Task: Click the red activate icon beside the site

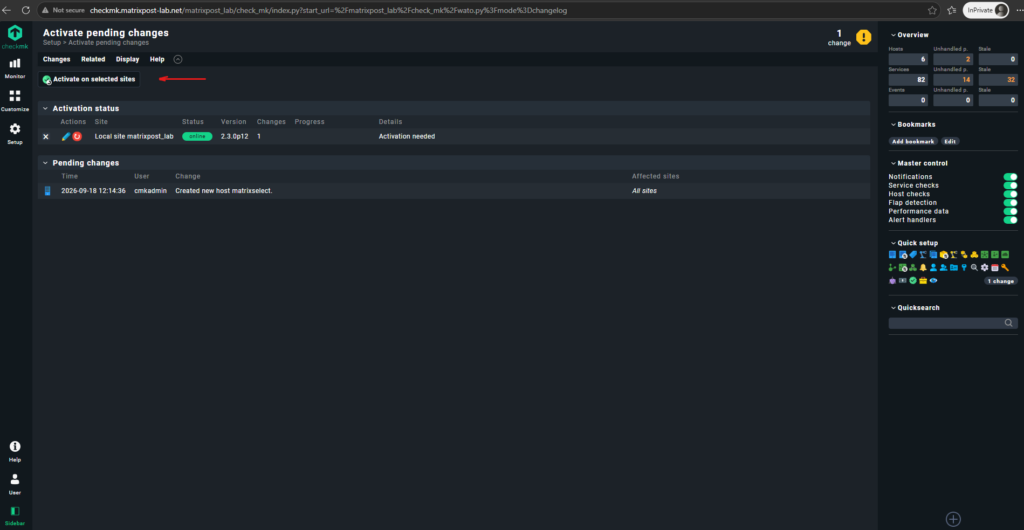Action: point(77,136)
